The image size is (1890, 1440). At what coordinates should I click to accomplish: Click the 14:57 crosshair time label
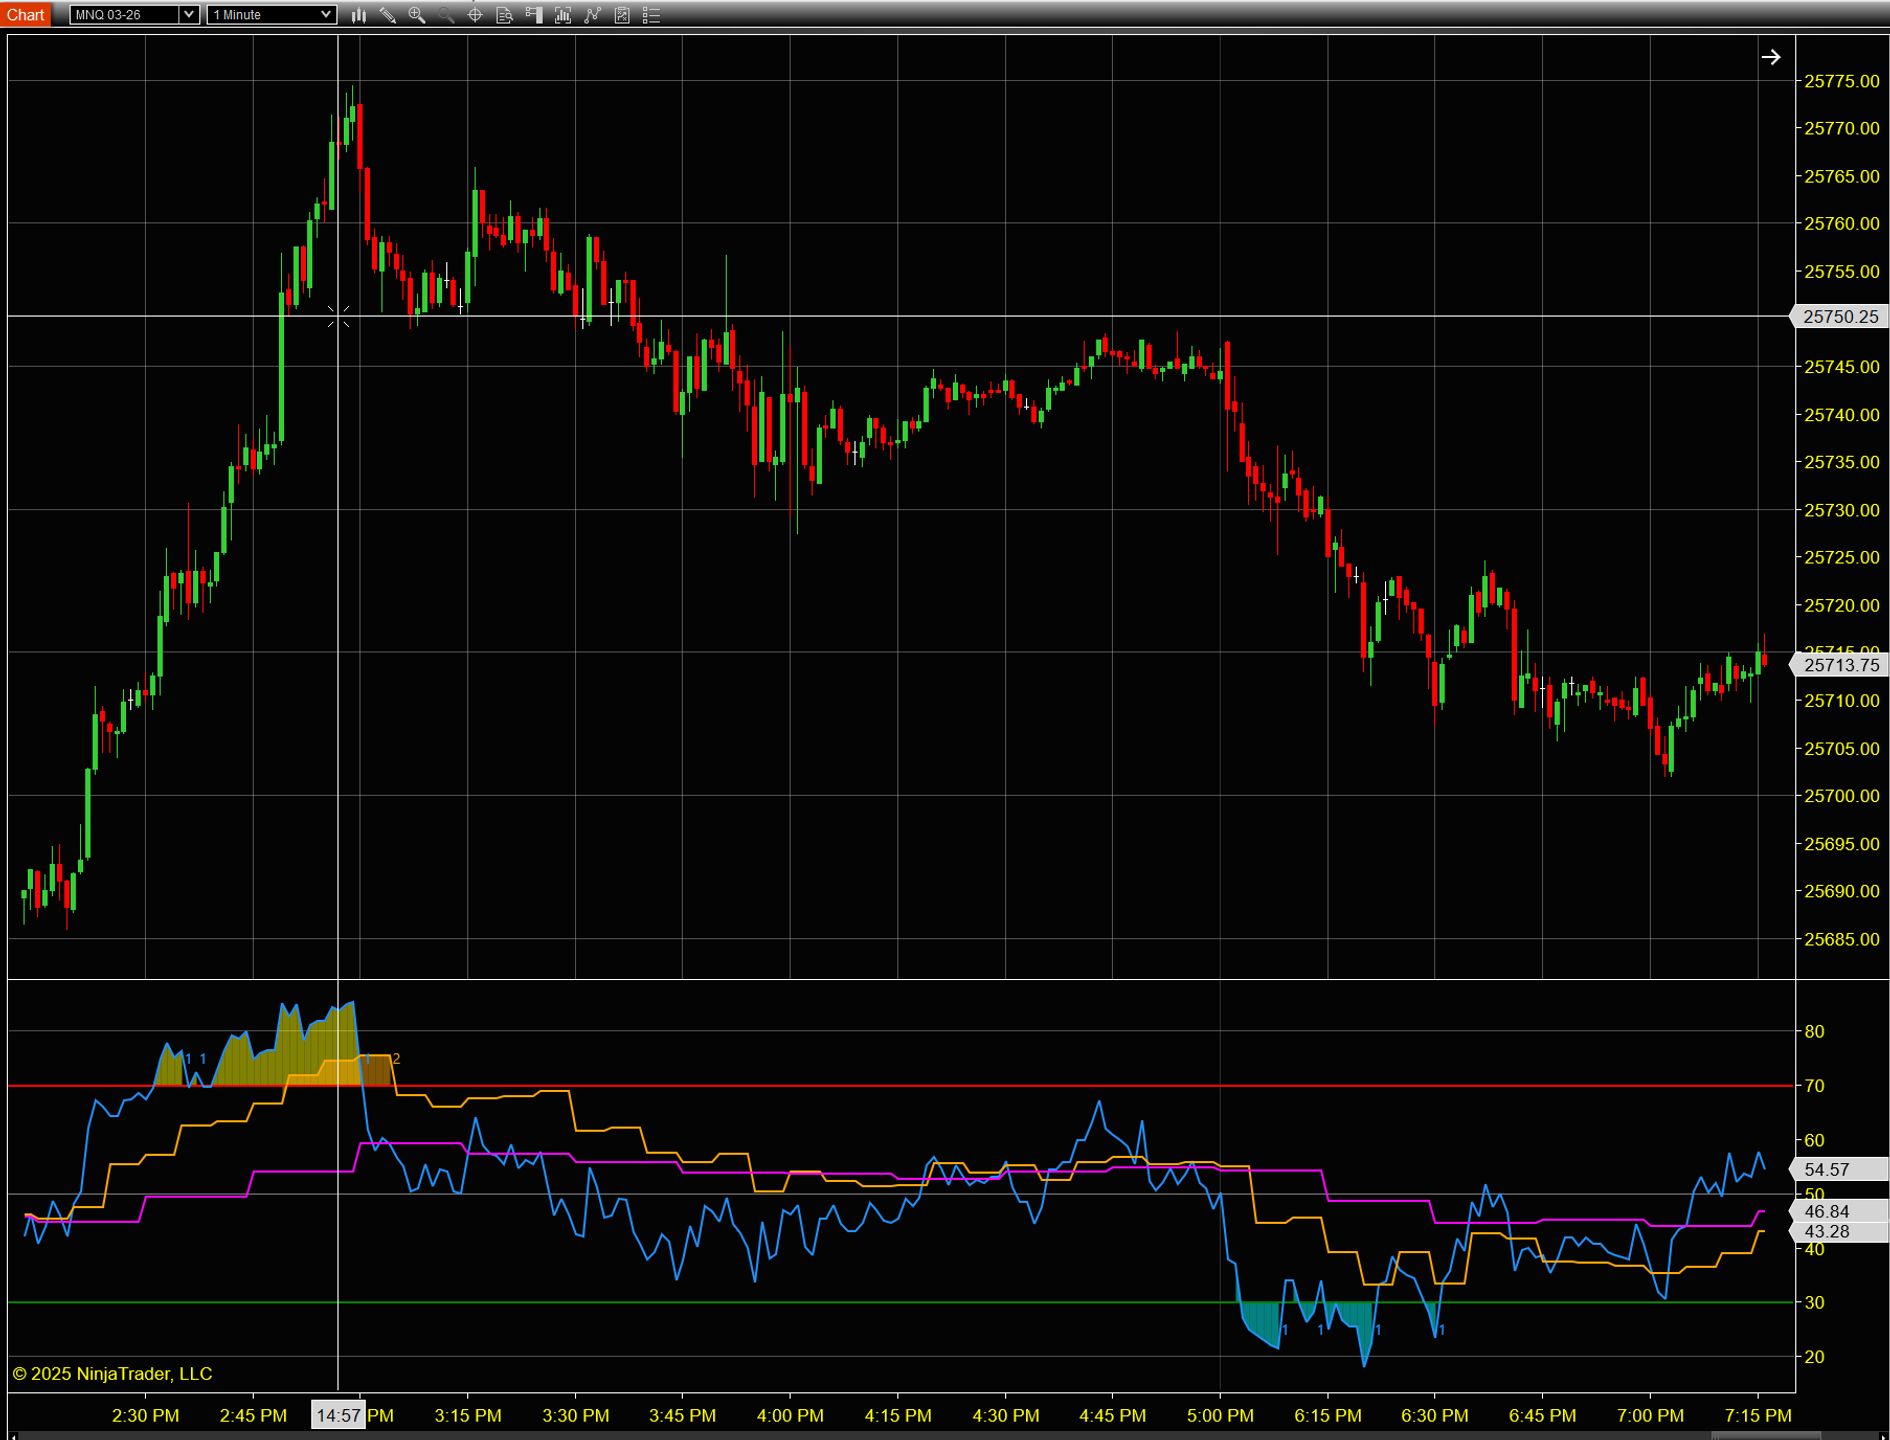(x=338, y=1415)
